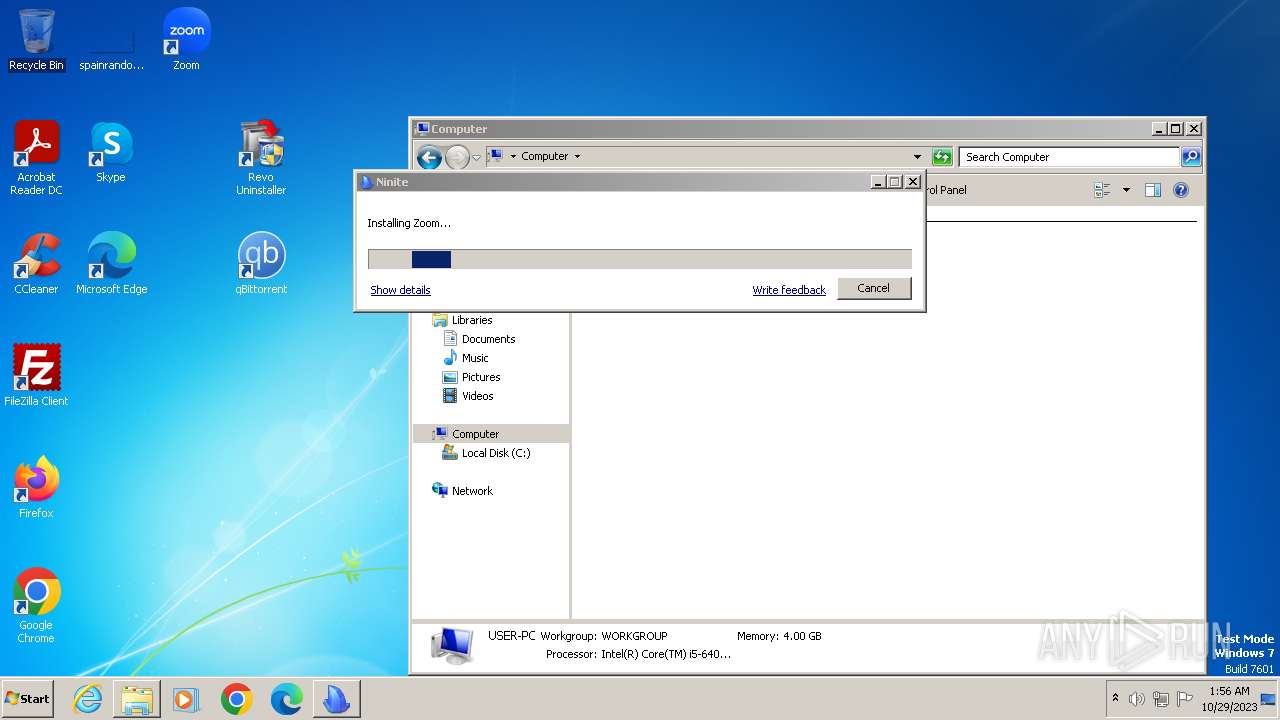Image resolution: width=1280 pixels, height=720 pixels.
Task: Show the desktop via the tray button
Action: pos(1268,699)
